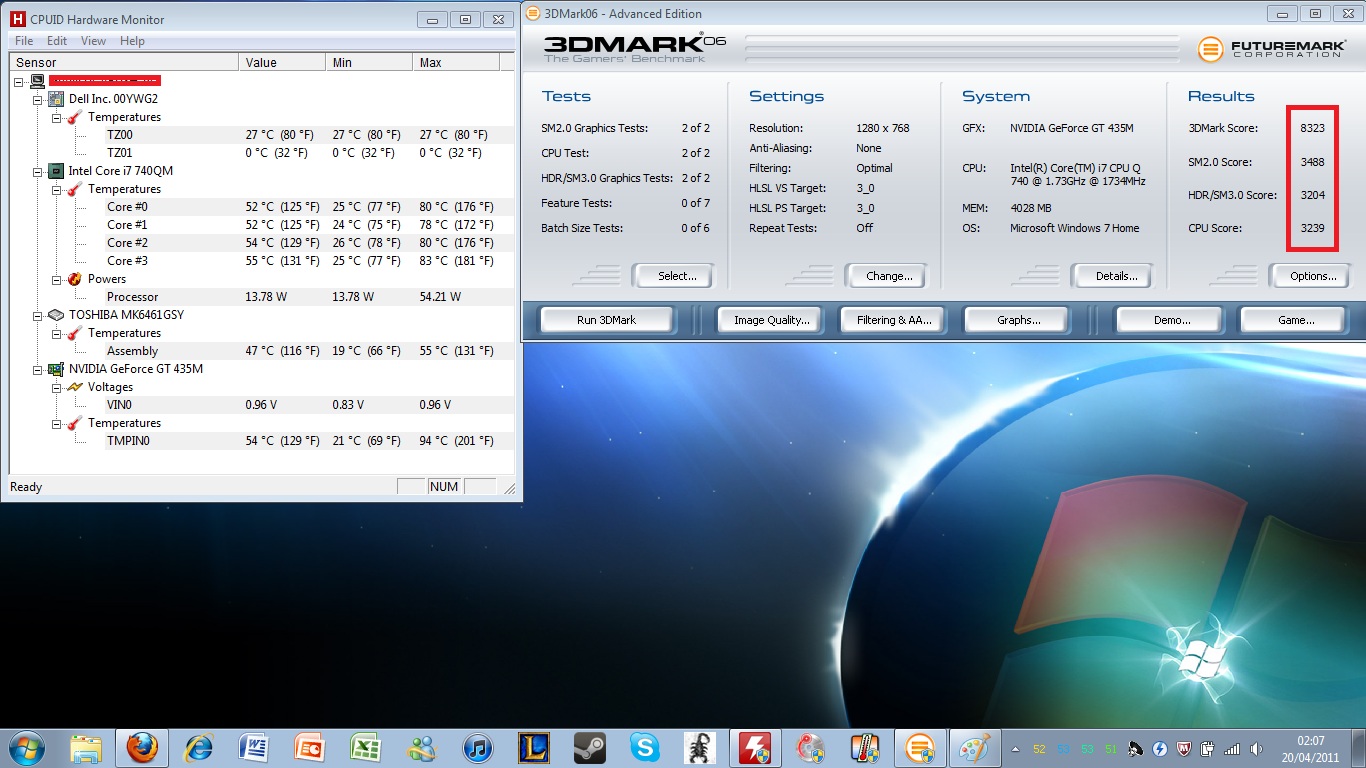Screen dimensions: 1366x768
Task: Open Windows Live Messenger from the taskbar
Action: tap(421, 747)
